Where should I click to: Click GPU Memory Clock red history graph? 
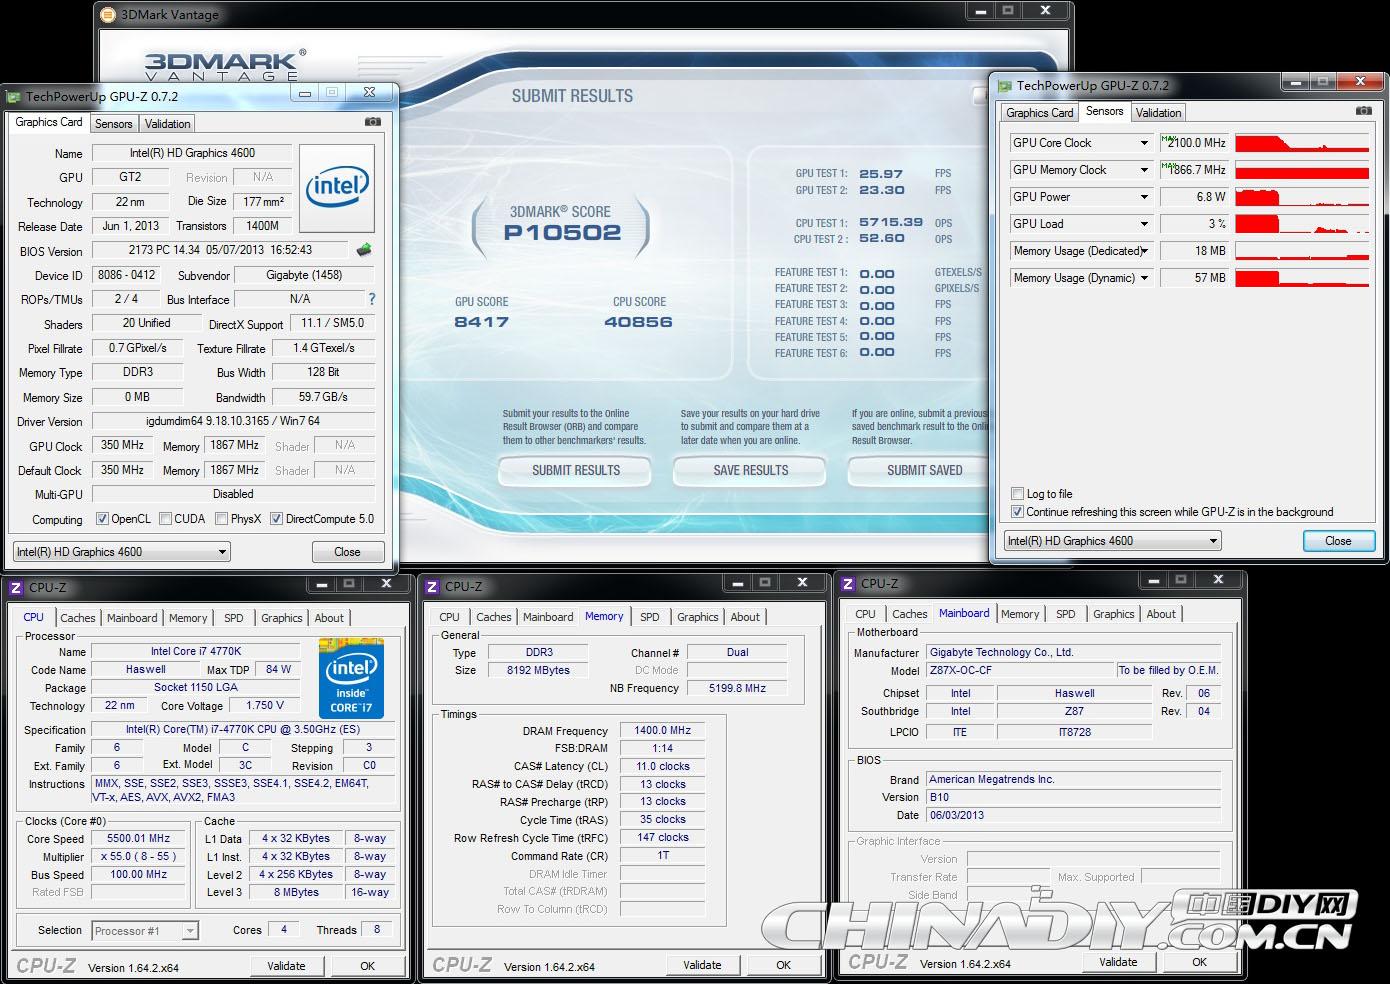pyautogui.click(x=1302, y=170)
